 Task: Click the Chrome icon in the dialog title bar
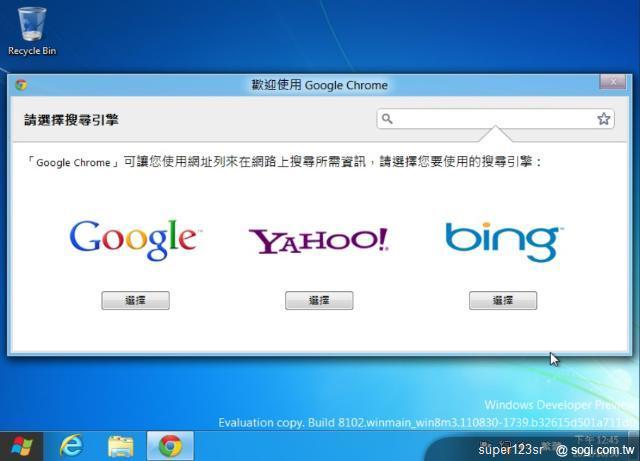pos(21,85)
